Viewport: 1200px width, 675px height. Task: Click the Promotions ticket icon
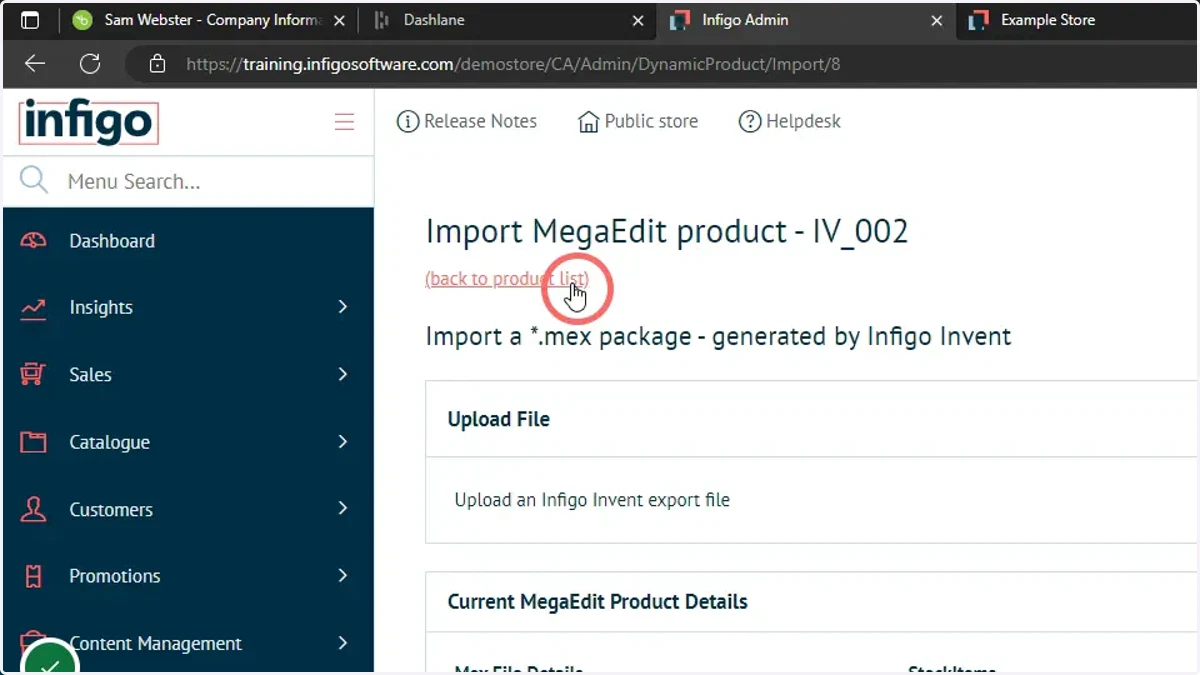click(34, 576)
